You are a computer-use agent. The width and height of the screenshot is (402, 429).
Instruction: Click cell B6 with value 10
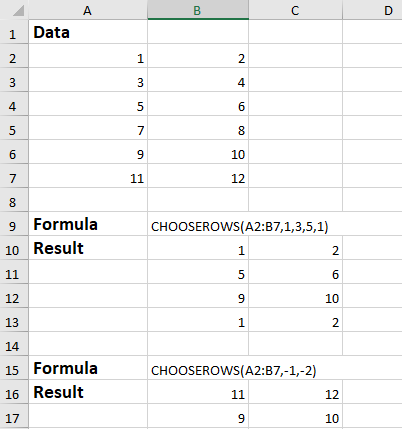pos(198,152)
